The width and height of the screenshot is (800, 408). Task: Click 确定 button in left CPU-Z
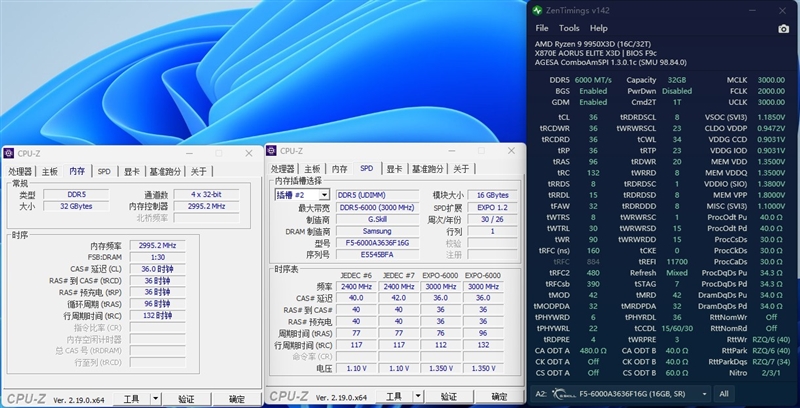coord(237,399)
